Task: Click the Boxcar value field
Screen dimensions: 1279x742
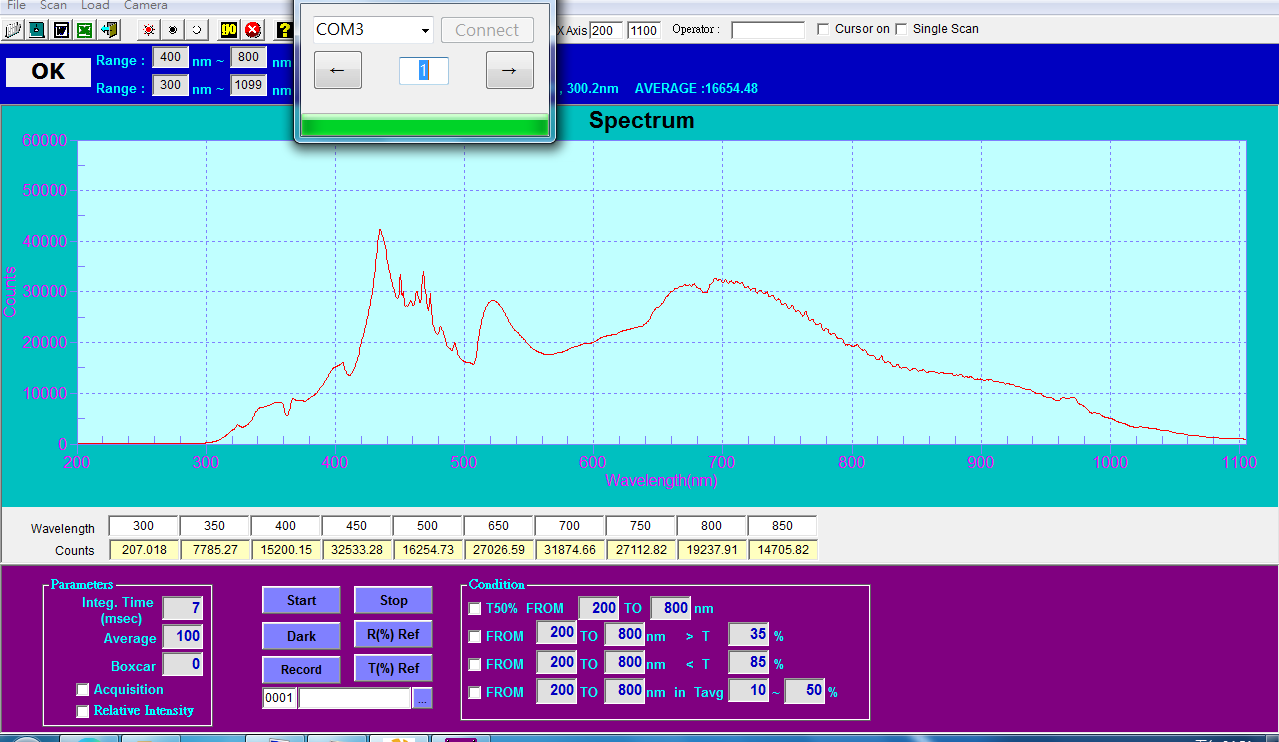Action: pyautogui.click(x=182, y=664)
